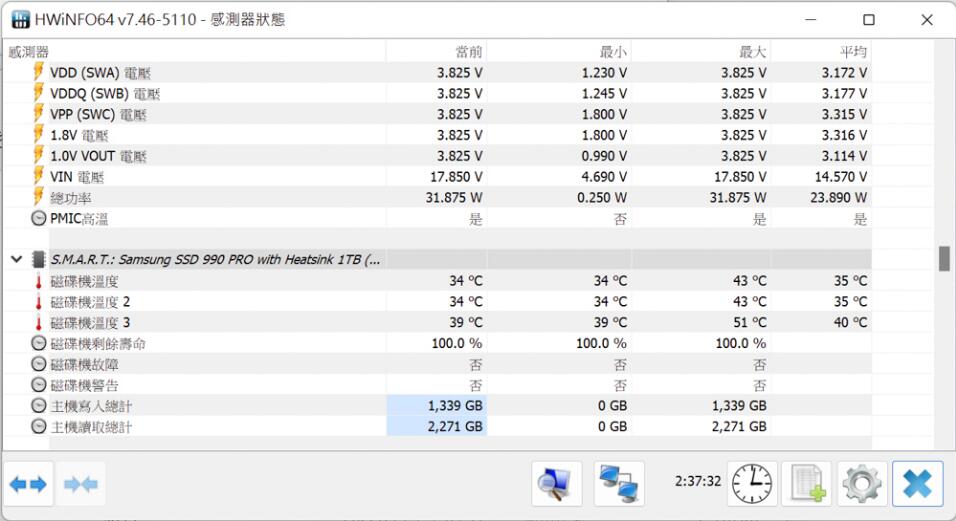Select the 主機寫入總計 row label
This screenshot has height=521, width=956.
(91, 406)
